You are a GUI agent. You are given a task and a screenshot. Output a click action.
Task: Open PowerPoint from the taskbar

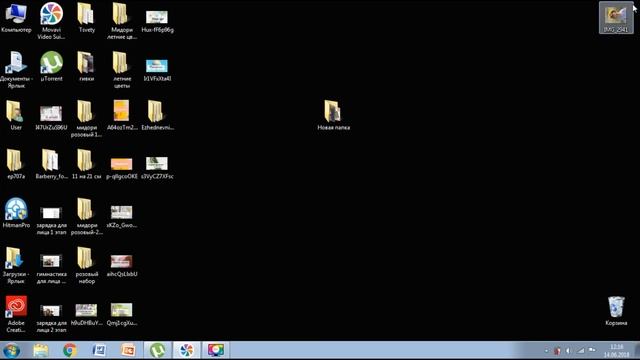click(x=129, y=350)
